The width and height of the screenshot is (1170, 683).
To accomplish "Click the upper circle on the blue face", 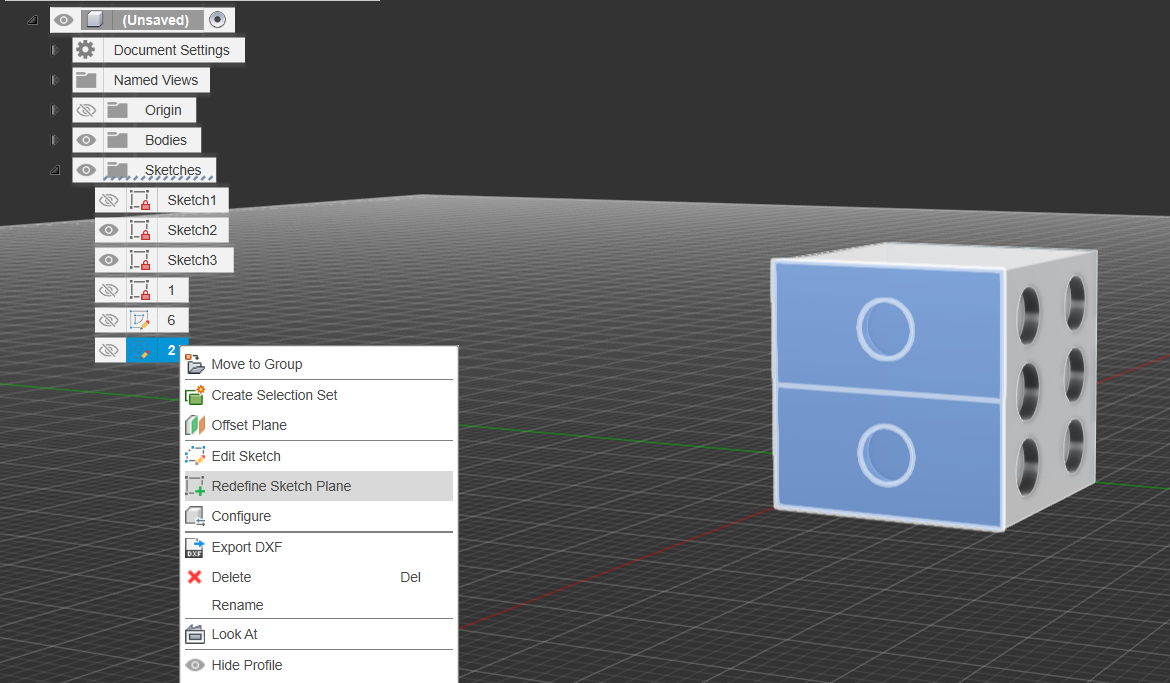I will click(x=885, y=327).
